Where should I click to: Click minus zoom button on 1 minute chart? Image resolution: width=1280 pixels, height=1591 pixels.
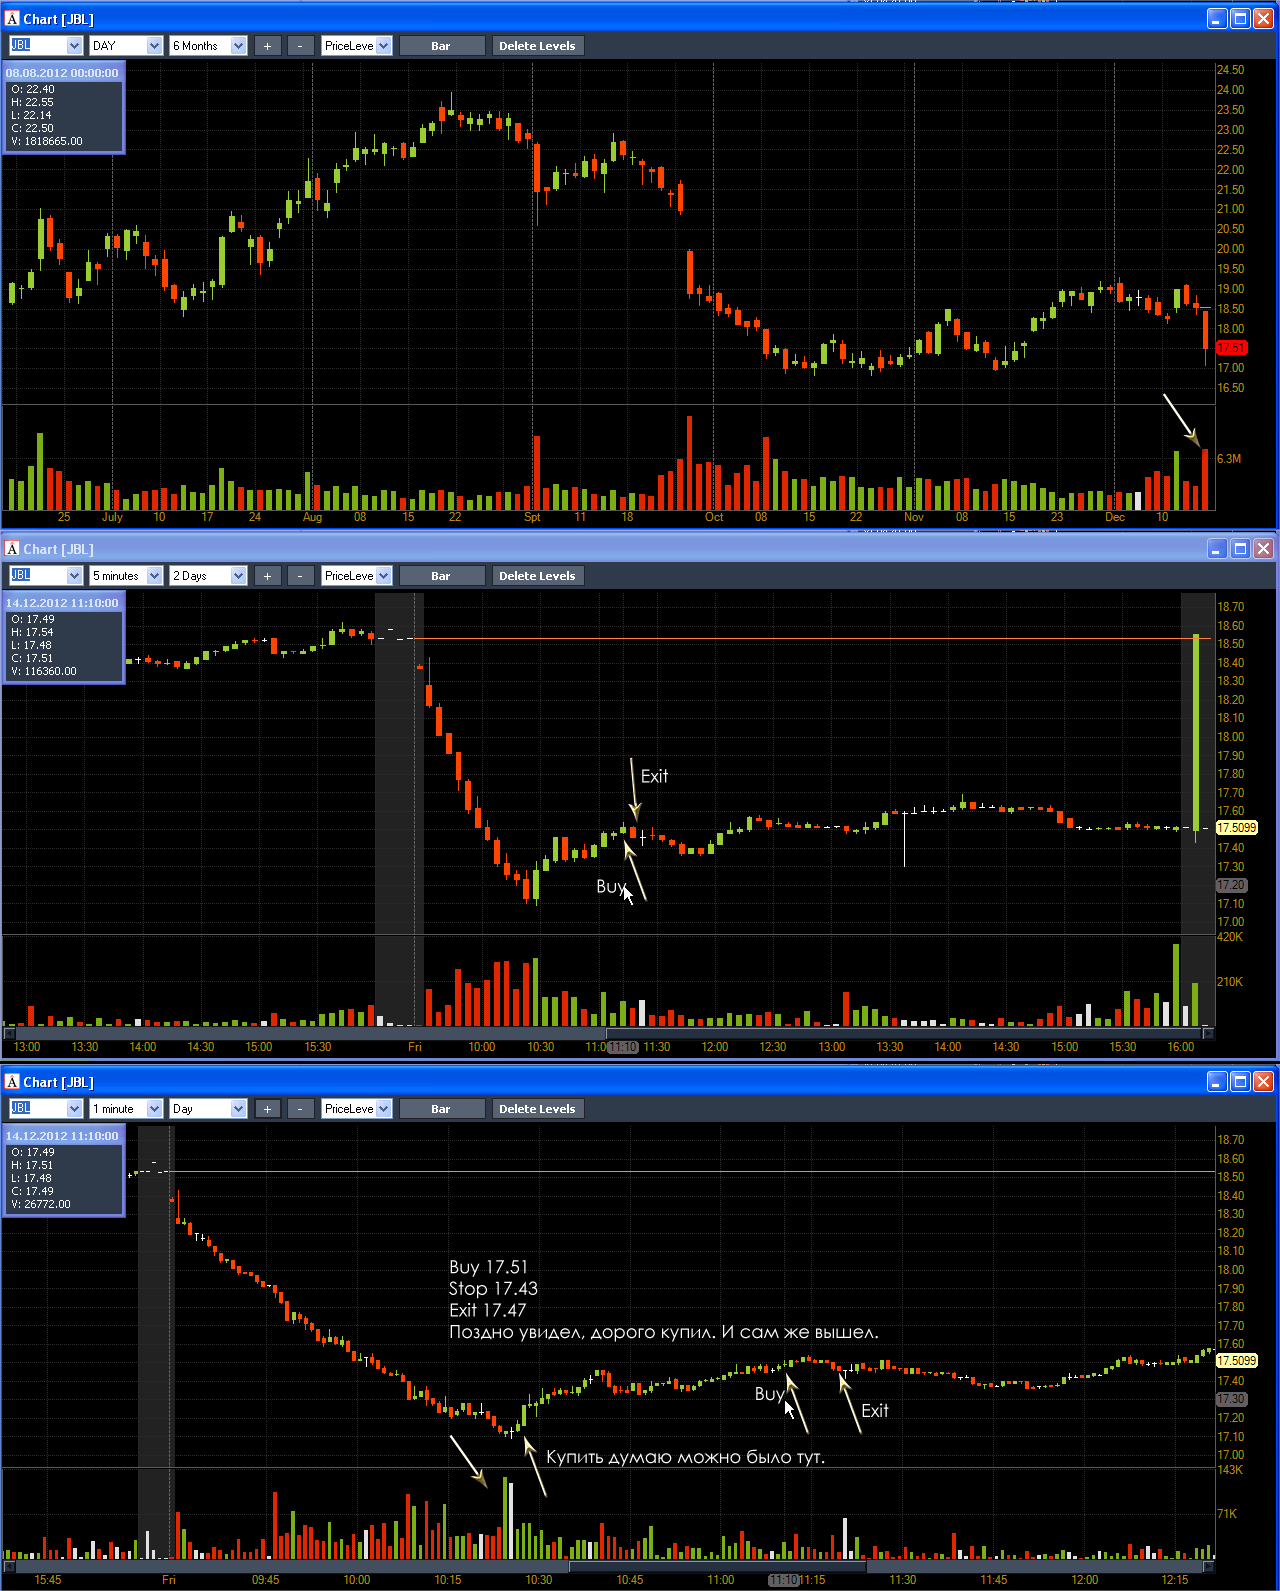coord(300,1109)
